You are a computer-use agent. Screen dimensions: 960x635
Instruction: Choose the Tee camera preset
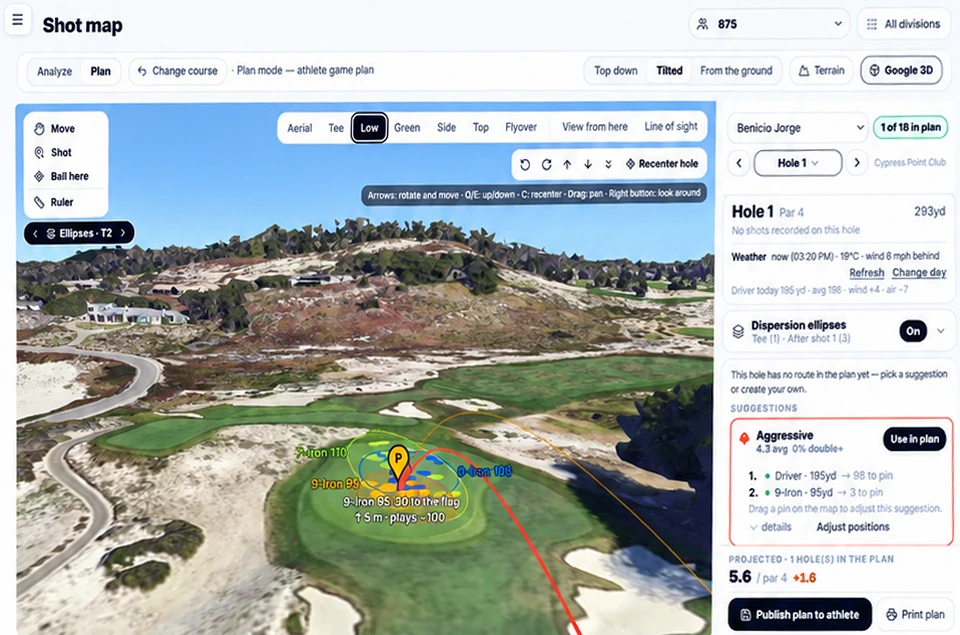click(336, 128)
